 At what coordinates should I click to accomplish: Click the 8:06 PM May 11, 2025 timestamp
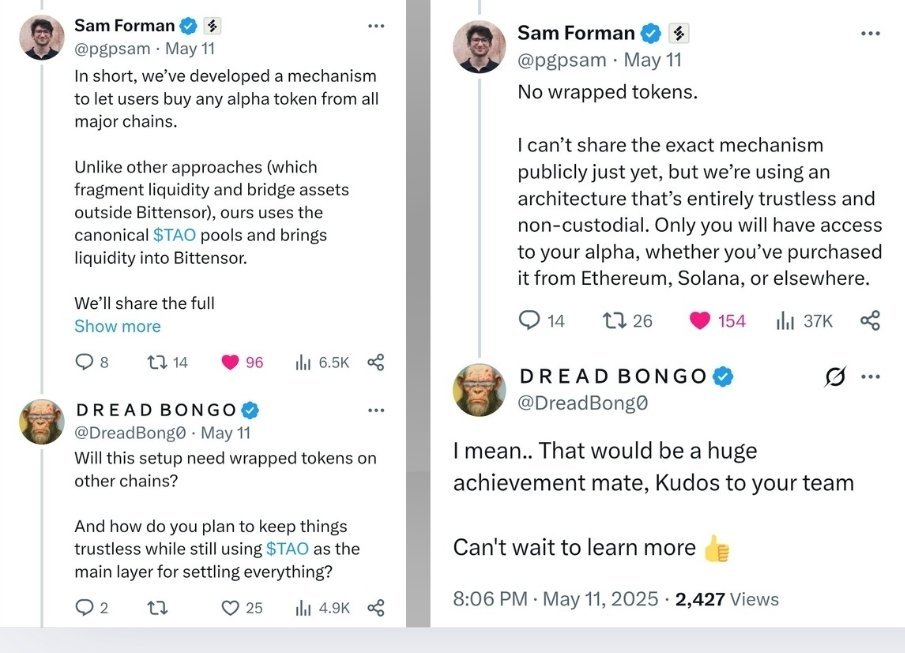(x=556, y=599)
